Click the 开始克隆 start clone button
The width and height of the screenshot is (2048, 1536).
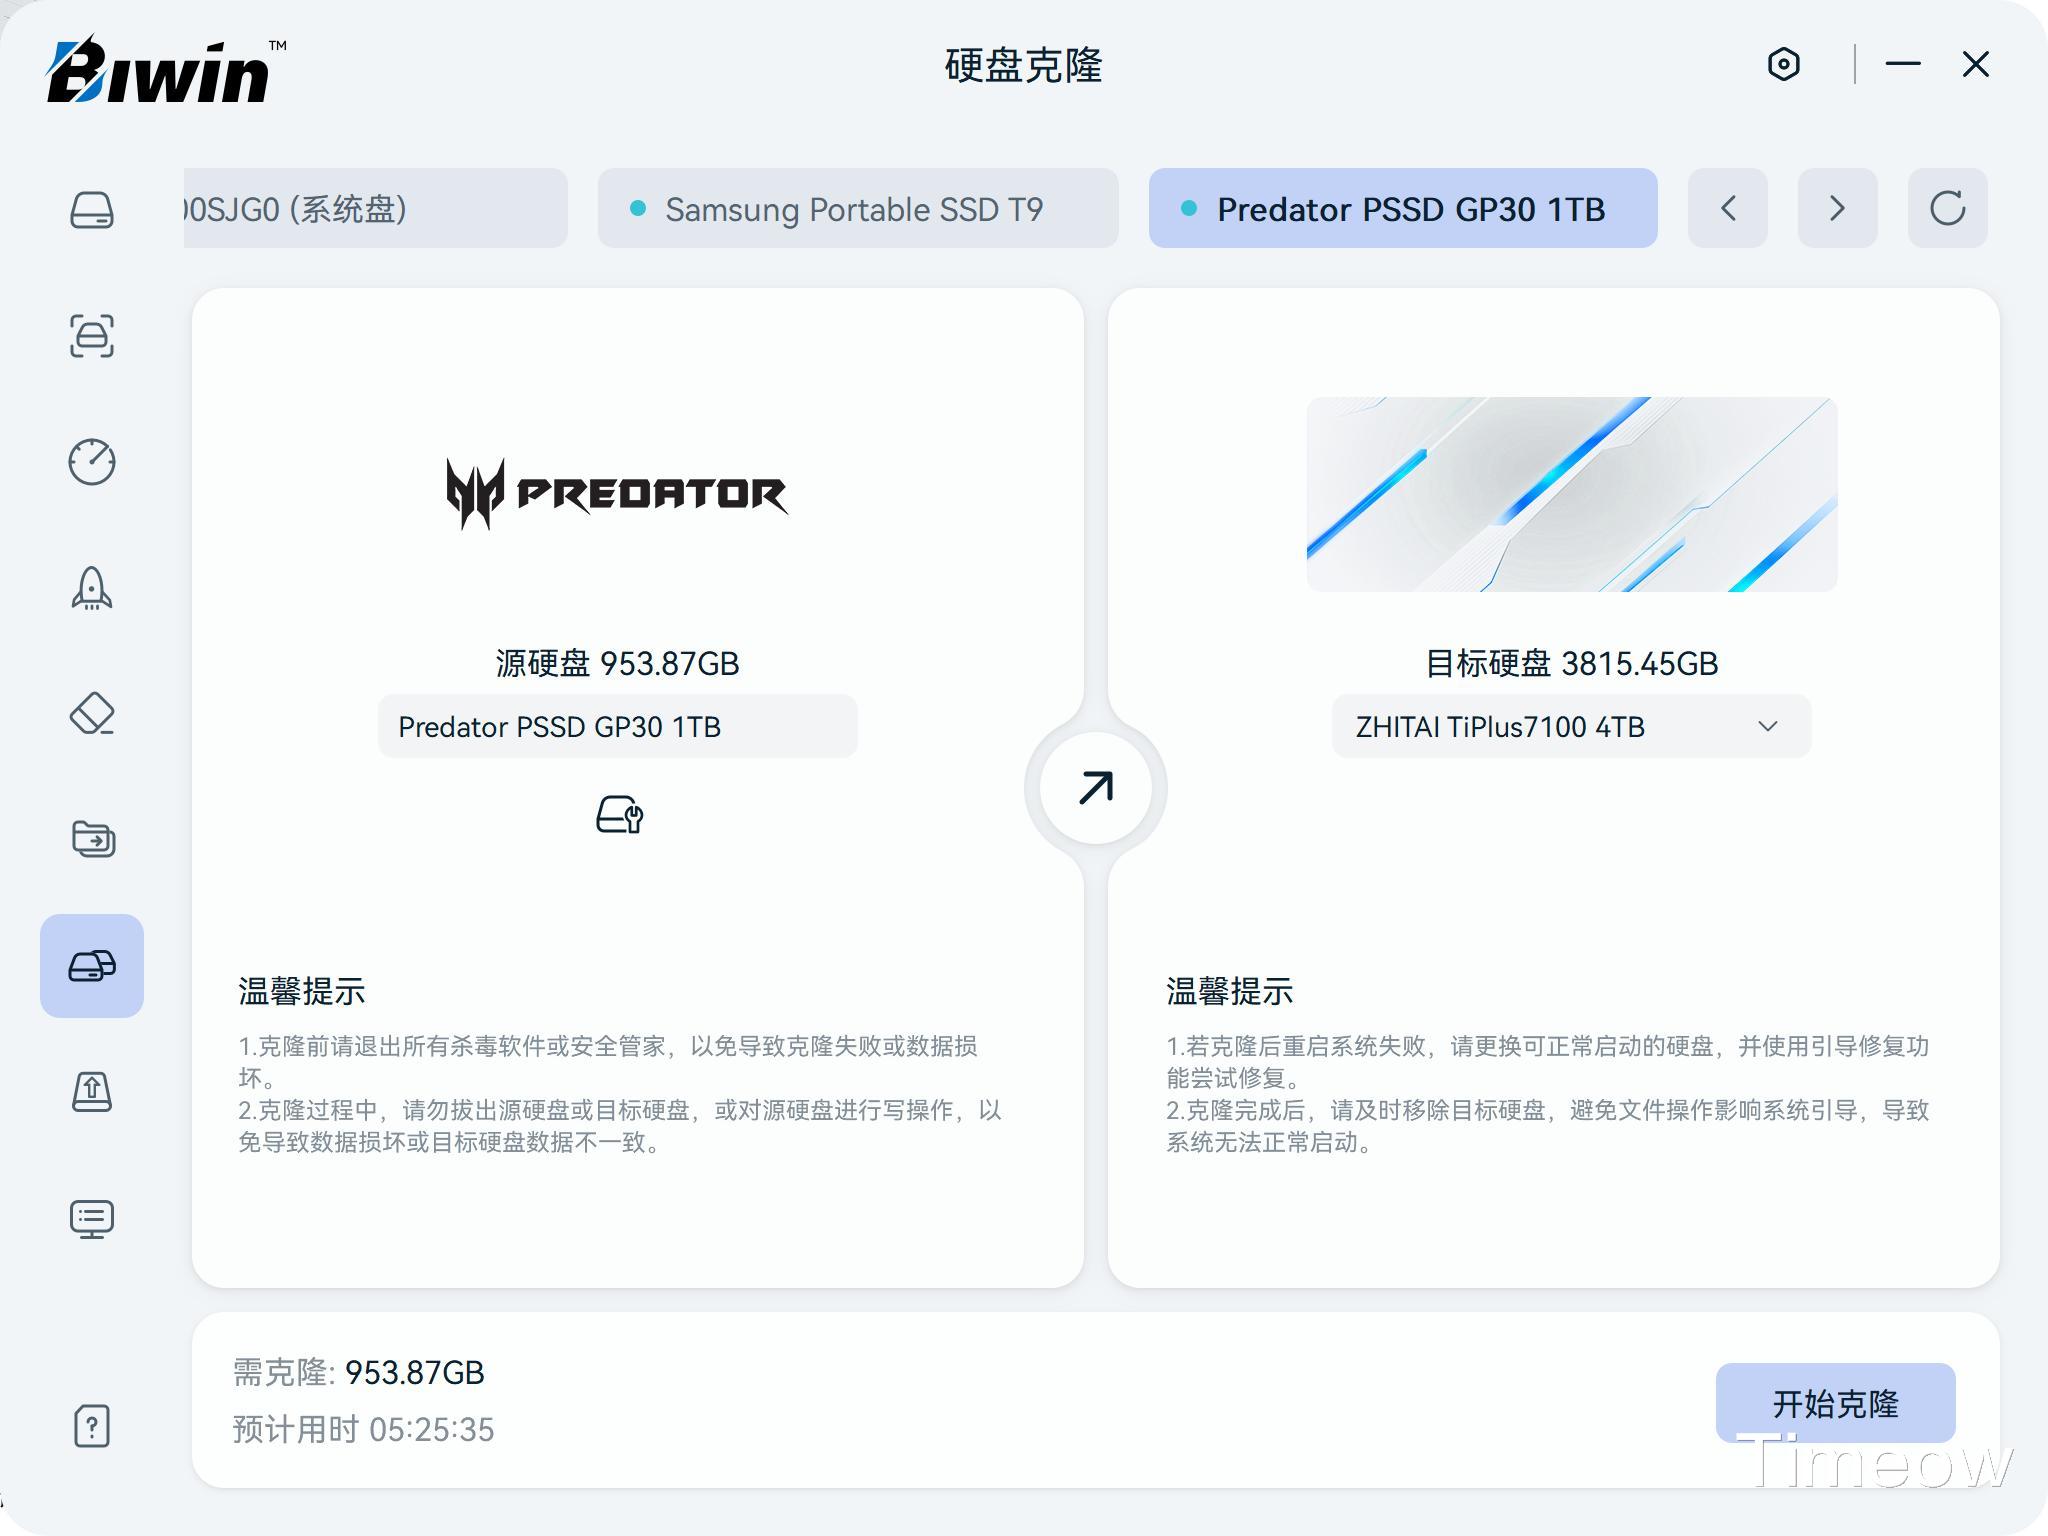click(1835, 1403)
